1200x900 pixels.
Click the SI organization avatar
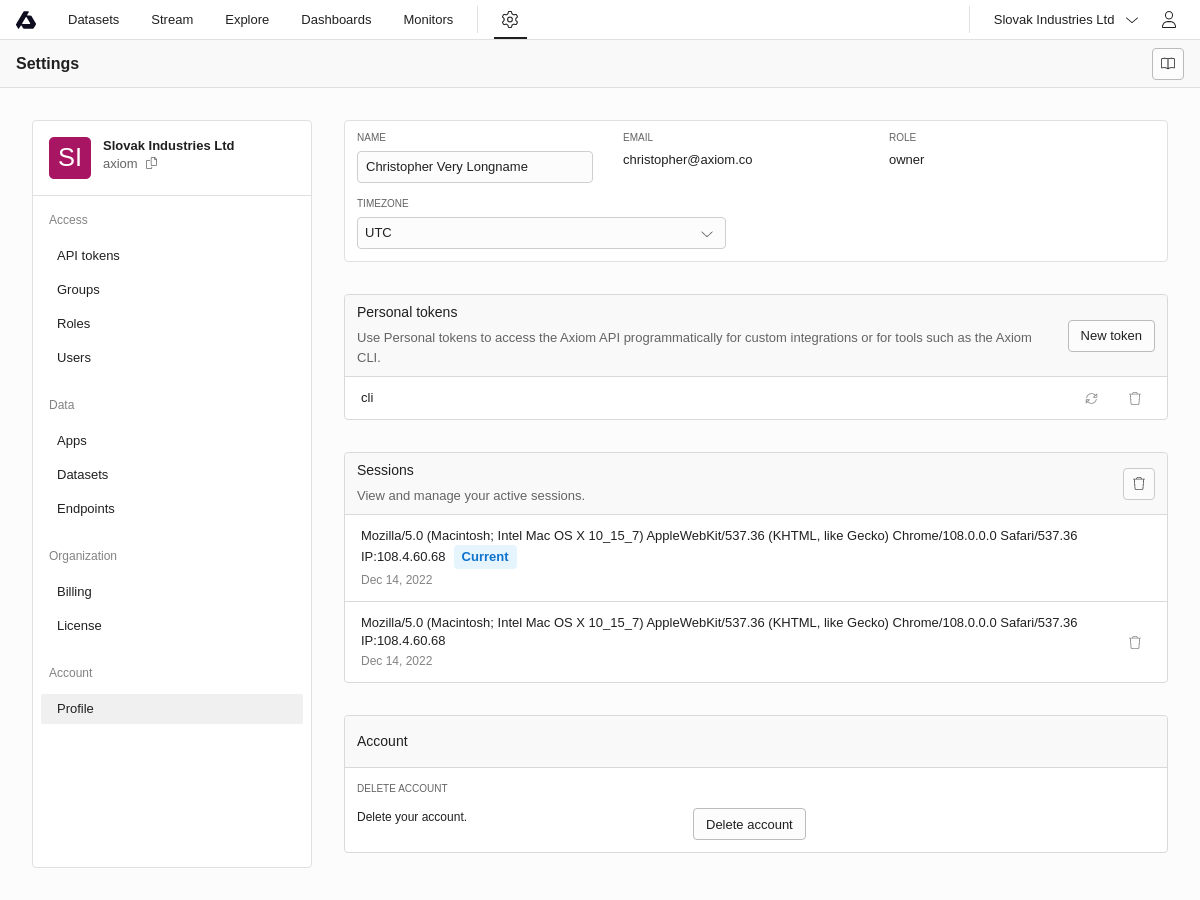tap(70, 158)
